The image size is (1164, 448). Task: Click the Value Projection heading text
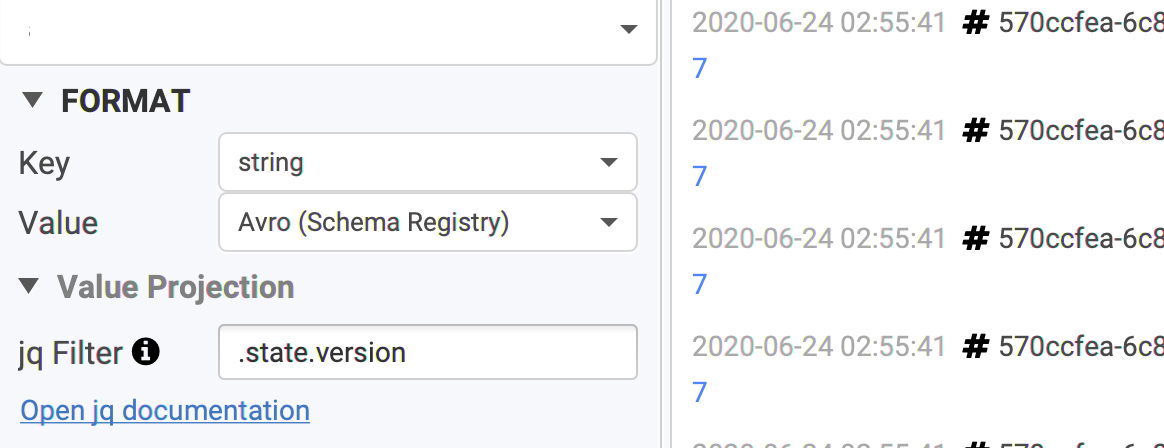[x=176, y=287]
